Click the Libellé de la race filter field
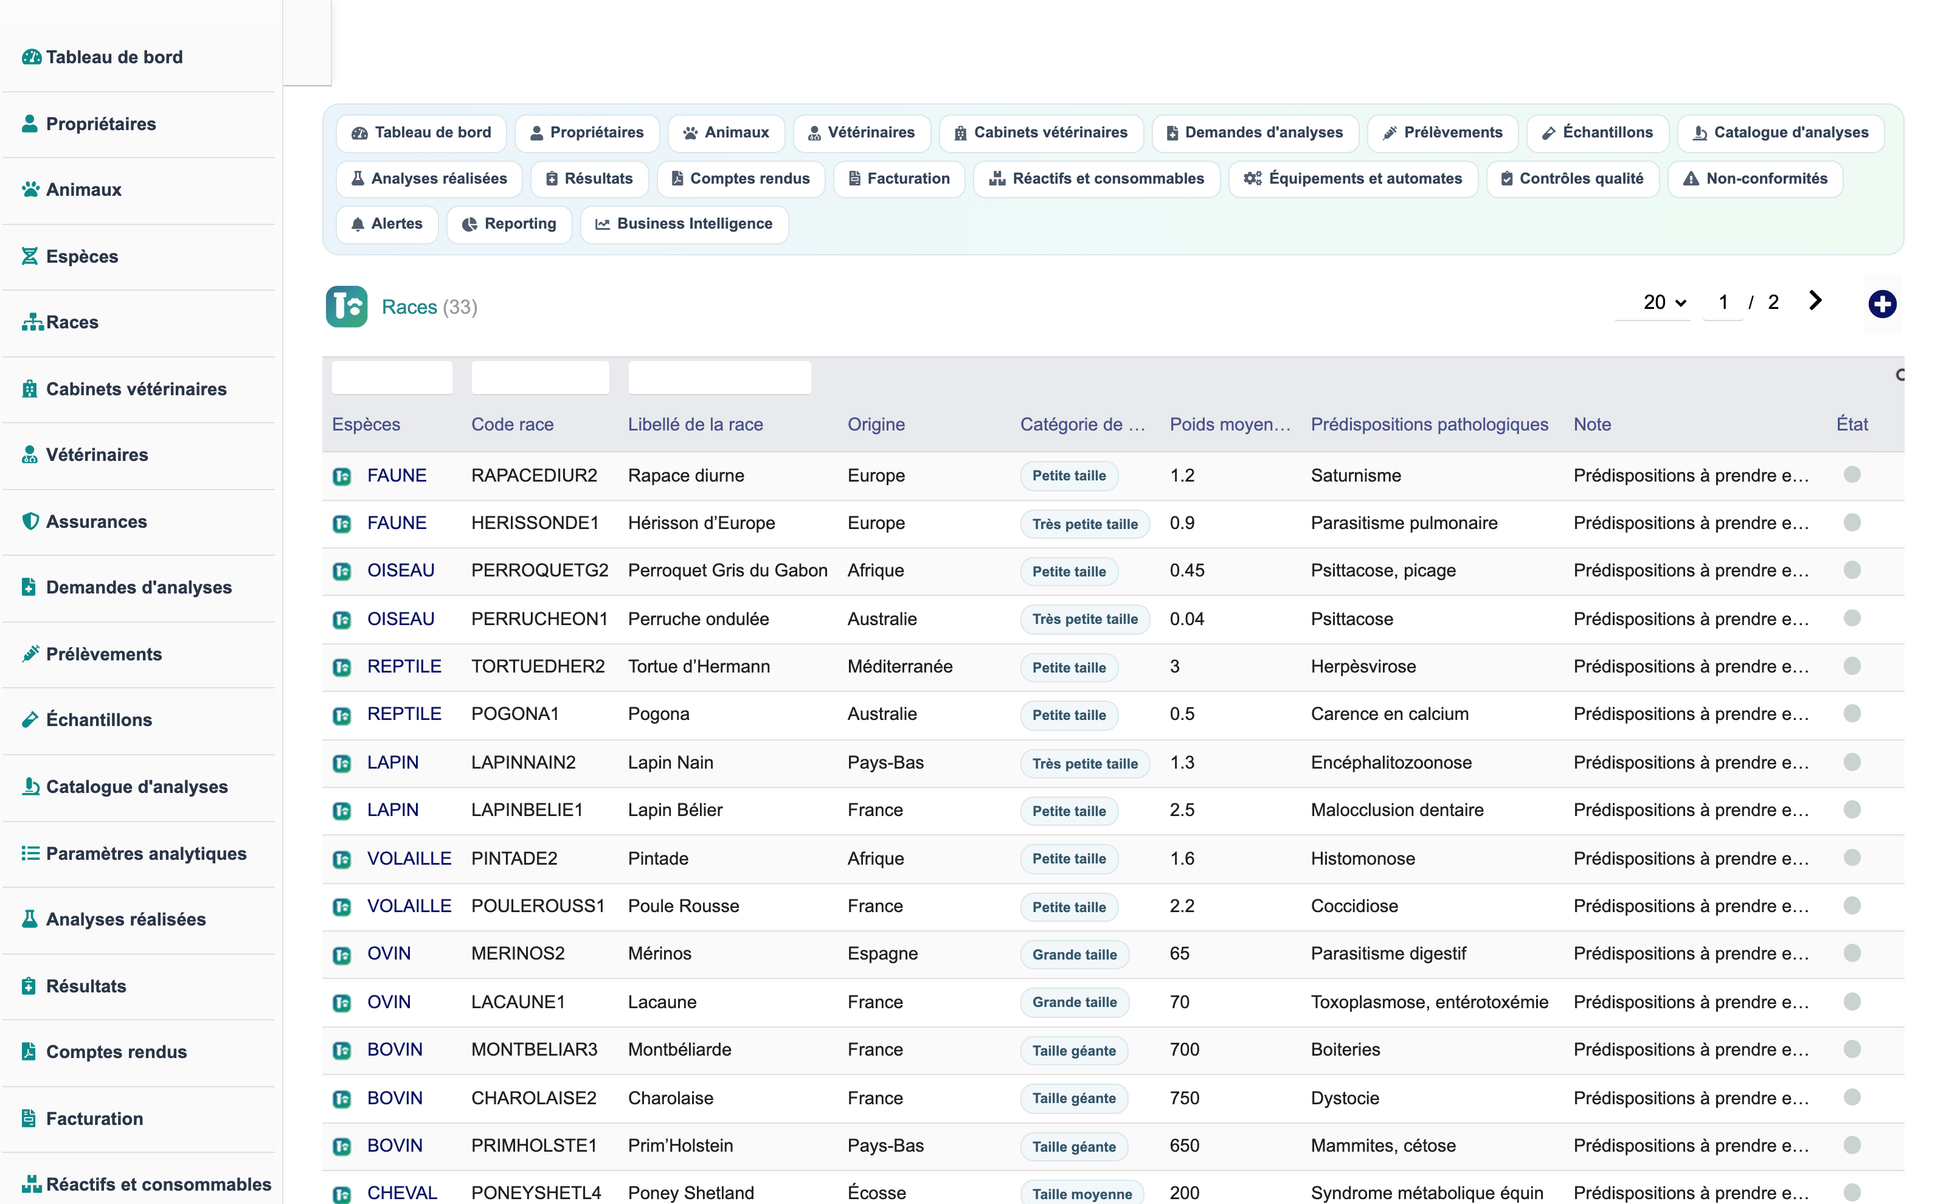 (x=719, y=378)
